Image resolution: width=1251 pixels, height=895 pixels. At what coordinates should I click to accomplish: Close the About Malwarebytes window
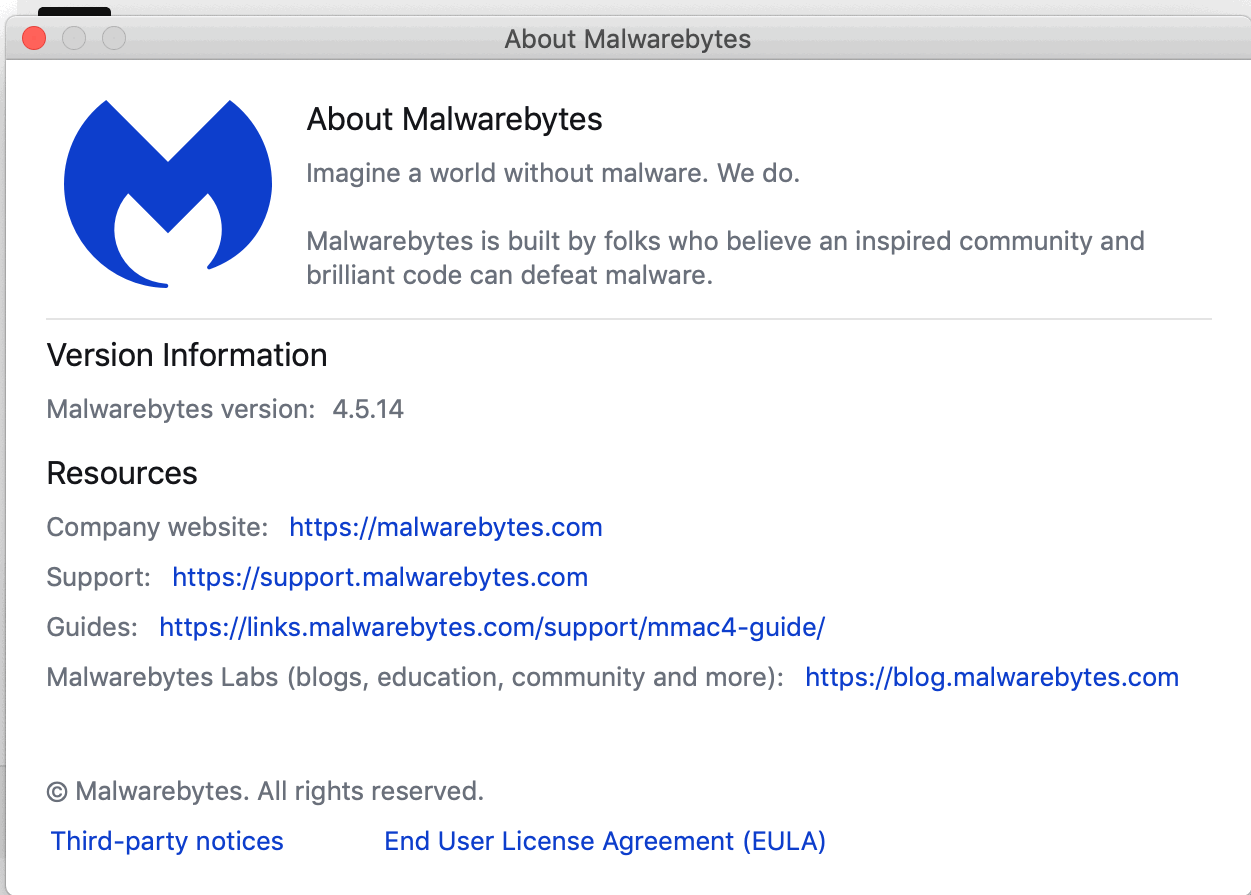[34, 39]
